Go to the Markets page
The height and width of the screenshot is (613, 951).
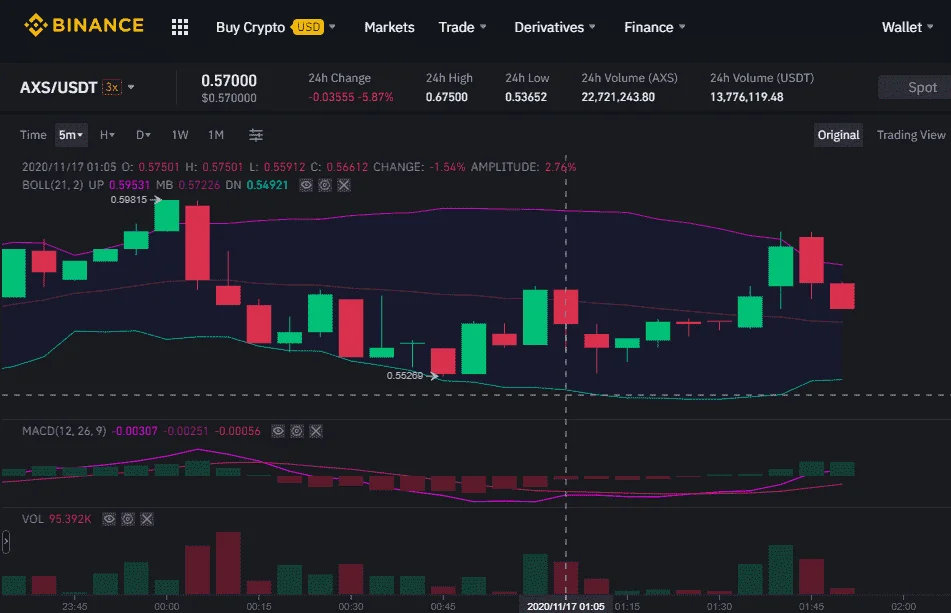point(389,27)
